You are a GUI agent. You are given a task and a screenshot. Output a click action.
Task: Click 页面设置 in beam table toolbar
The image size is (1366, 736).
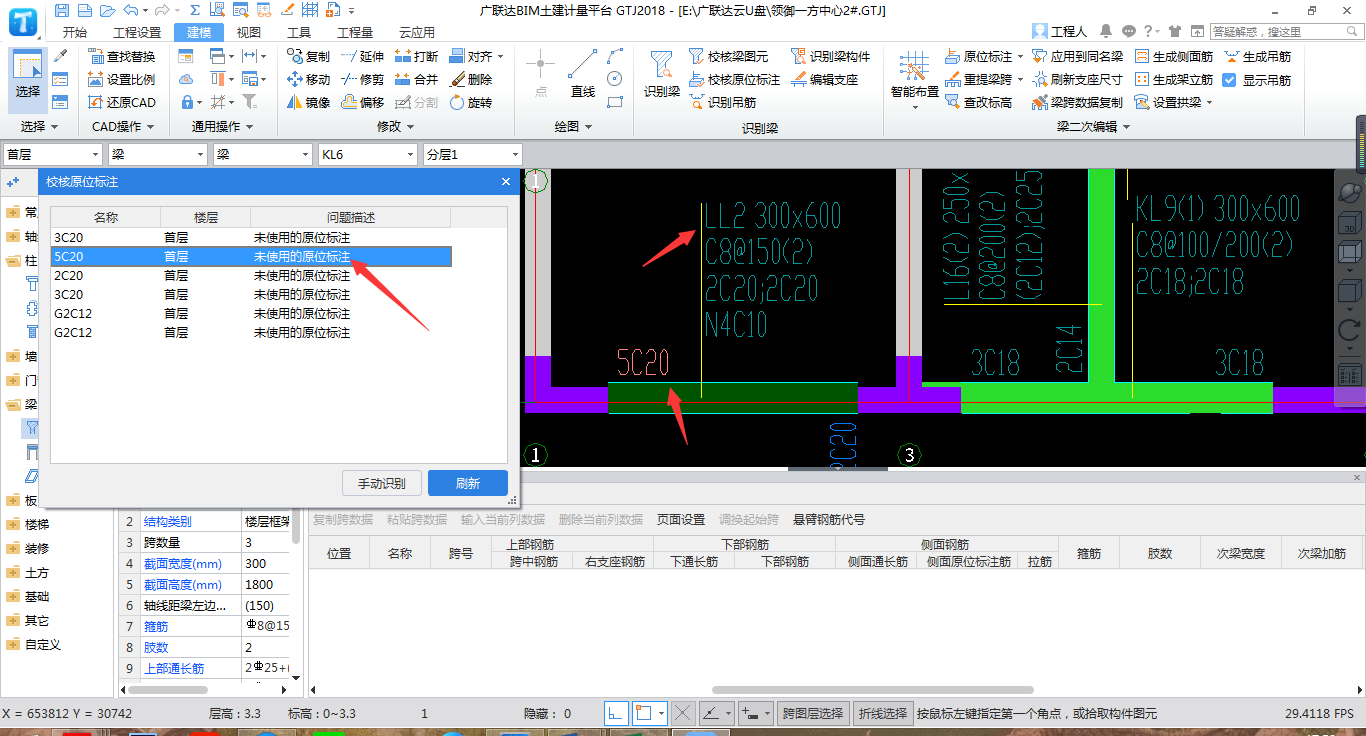[681, 519]
